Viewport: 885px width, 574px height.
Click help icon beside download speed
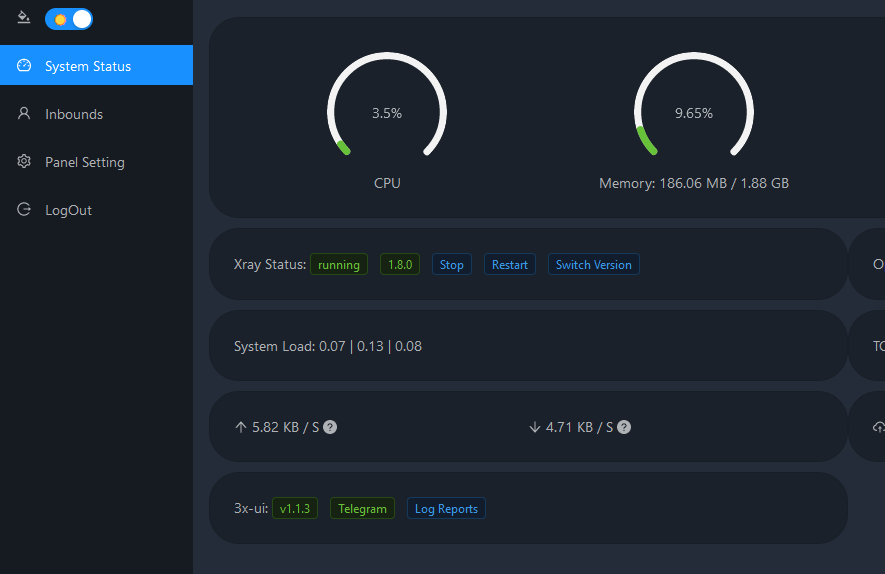click(624, 427)
